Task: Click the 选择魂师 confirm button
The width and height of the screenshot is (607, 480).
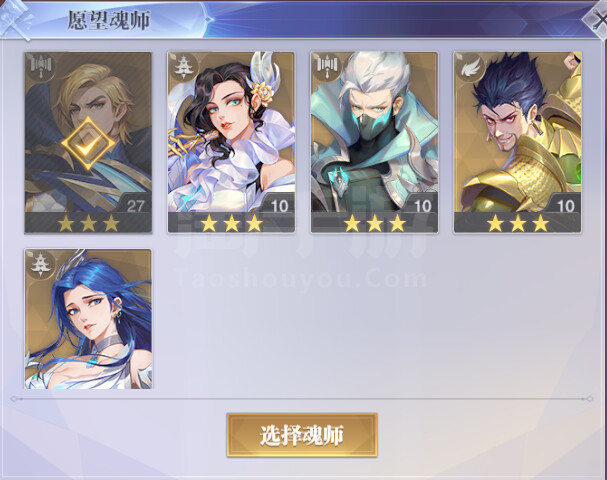Action: click(x=302, y=435)
